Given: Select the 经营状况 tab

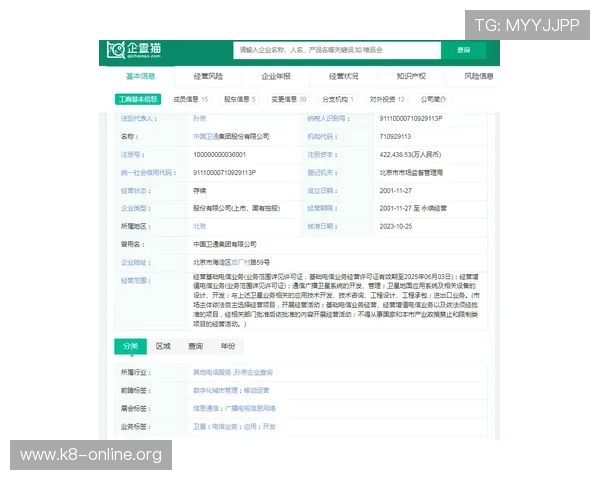Looking at the screenshot, I should click(x=344, y=76).
